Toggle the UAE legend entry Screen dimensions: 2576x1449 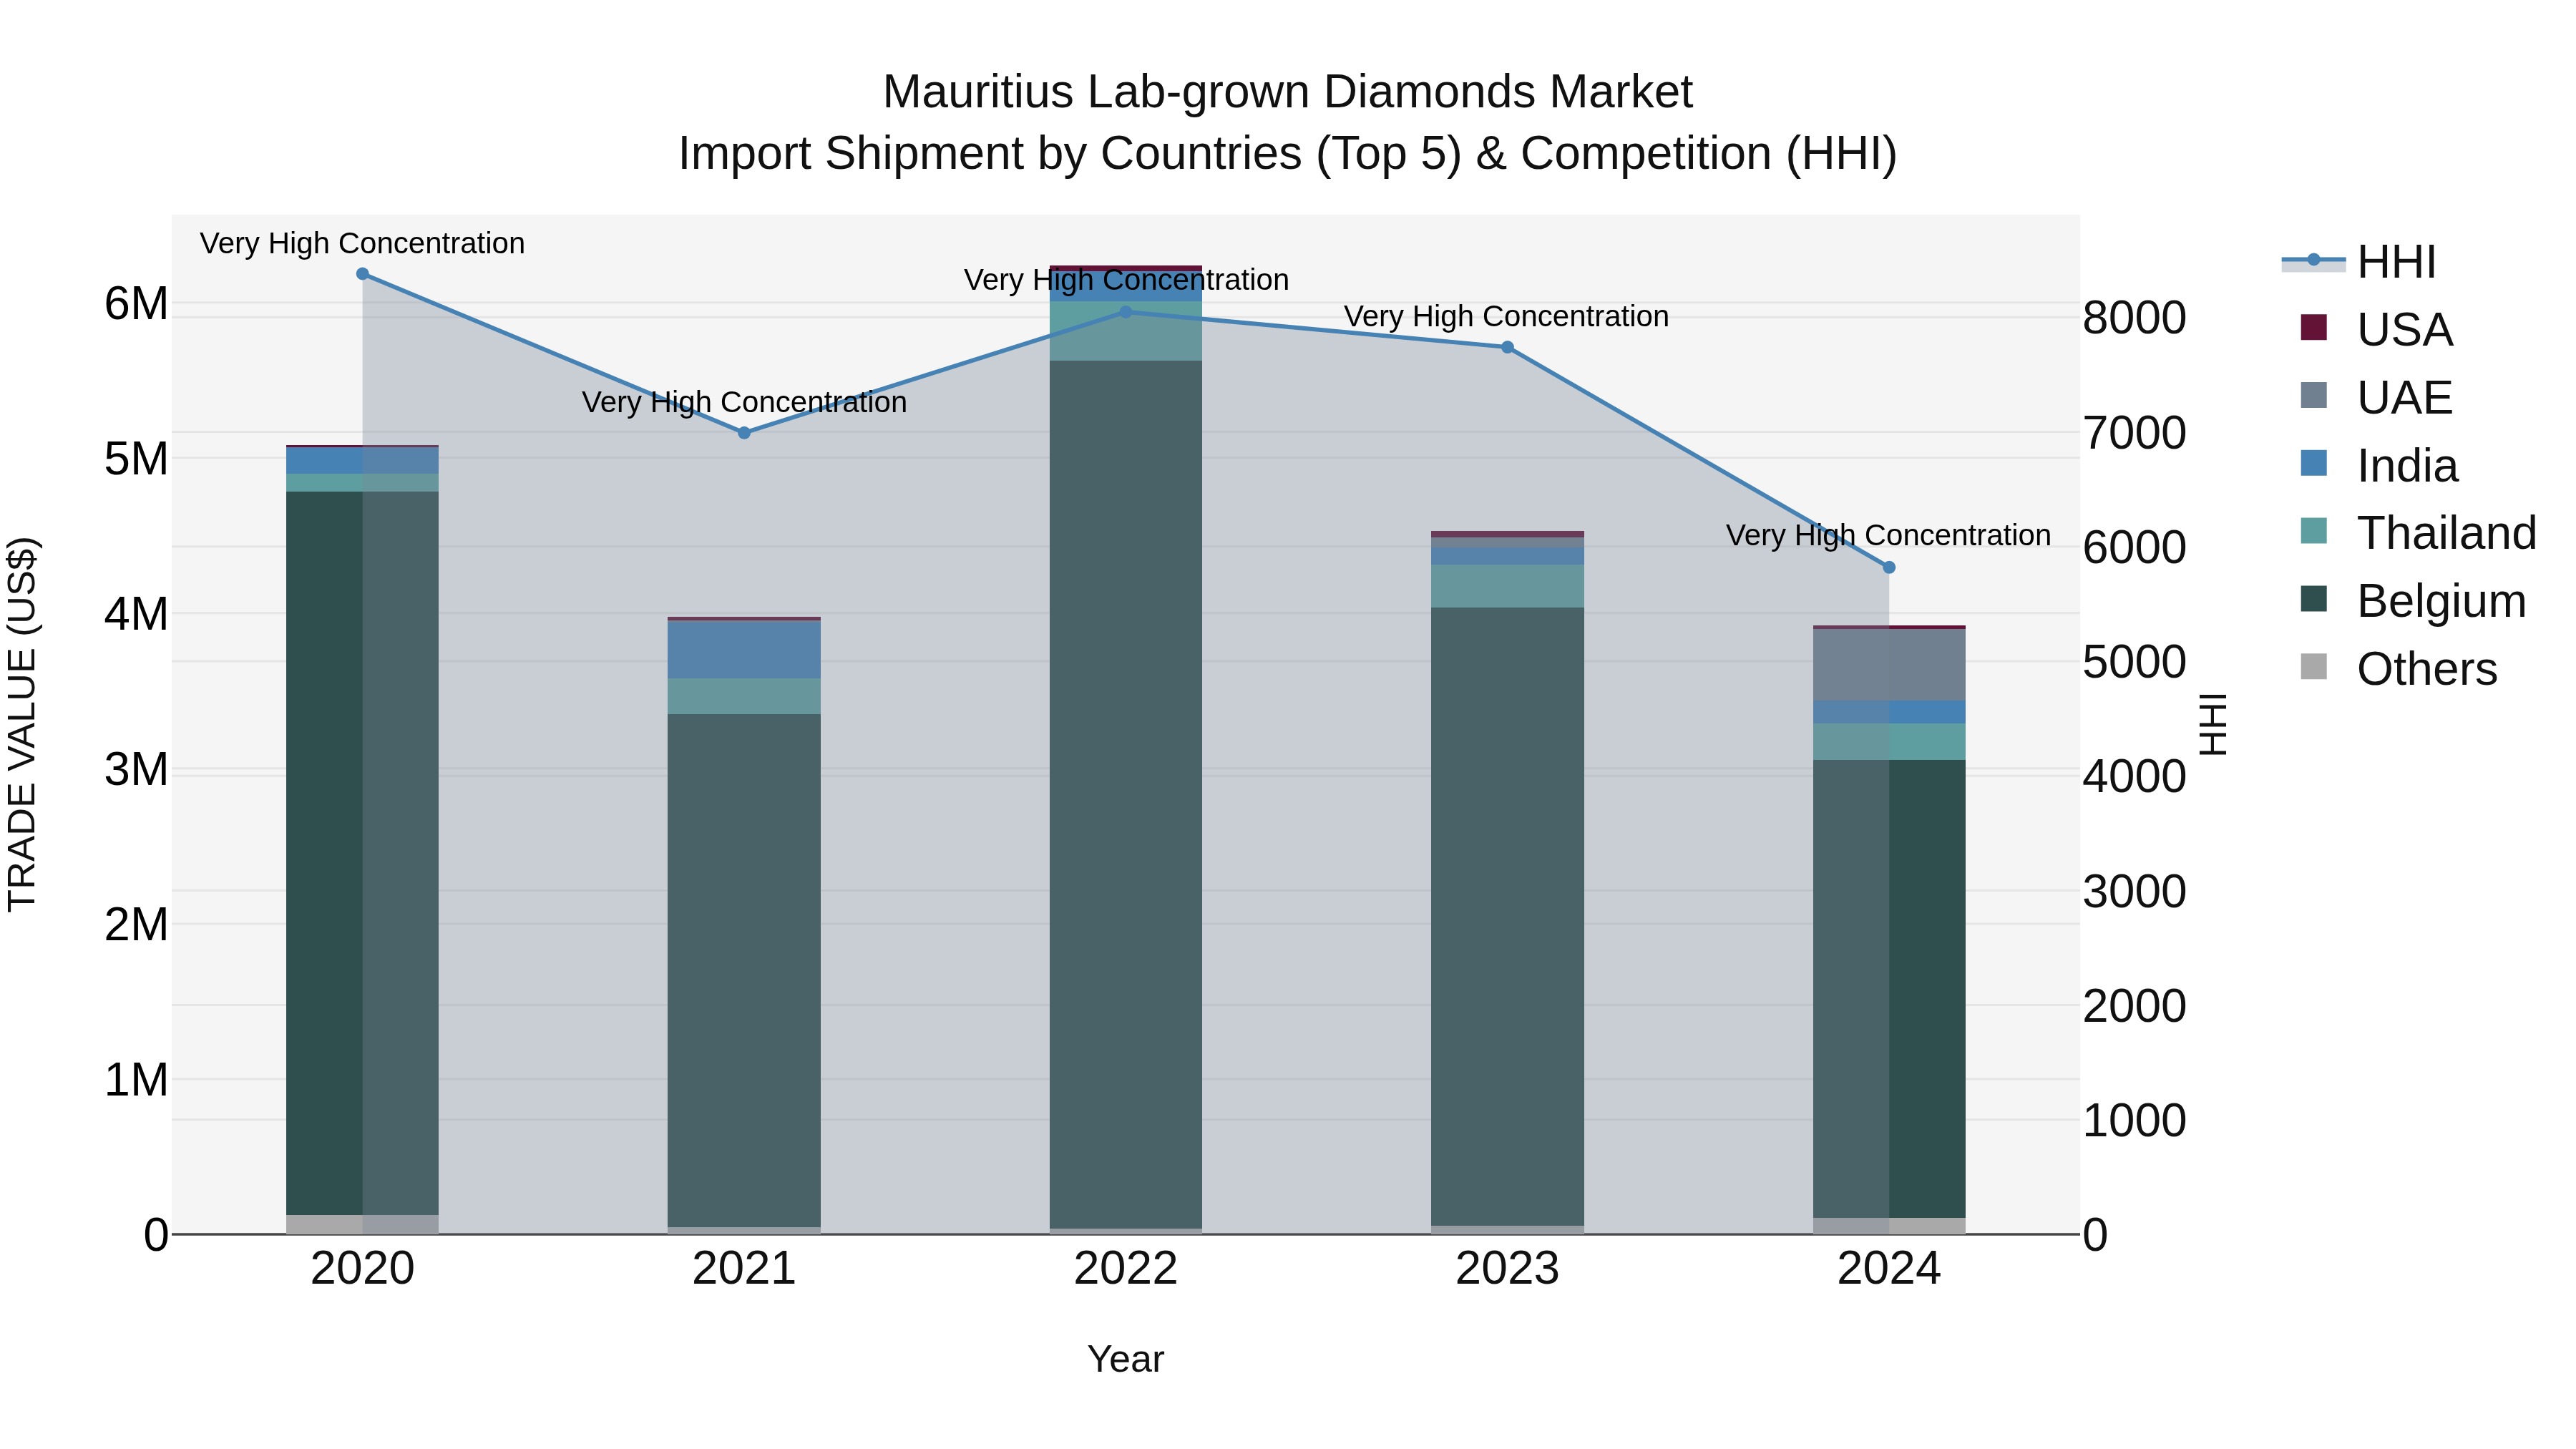point(2376,397)
